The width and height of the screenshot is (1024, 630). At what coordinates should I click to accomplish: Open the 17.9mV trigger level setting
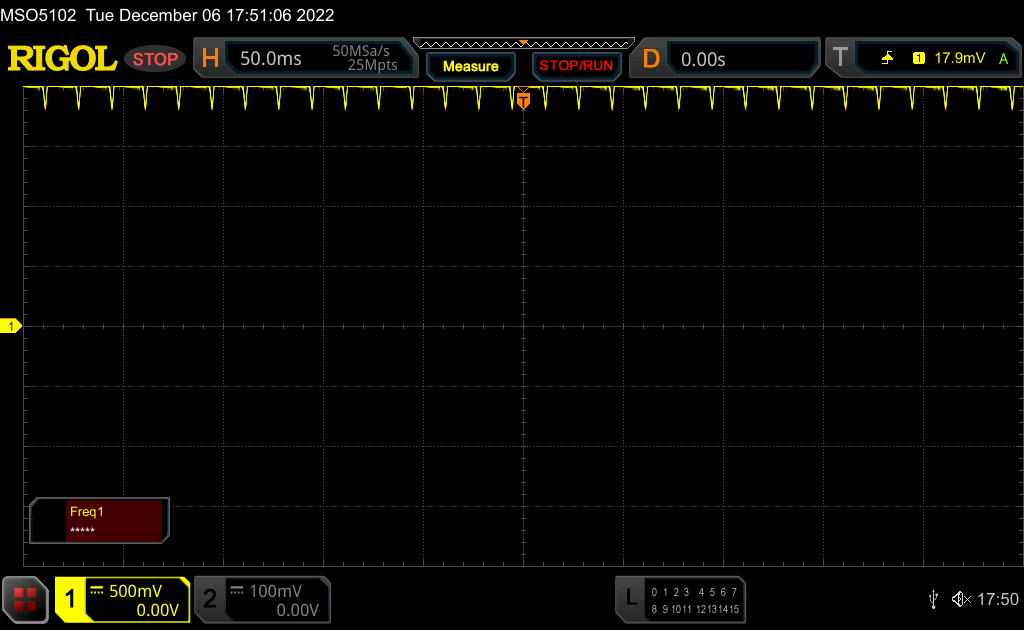958,59
